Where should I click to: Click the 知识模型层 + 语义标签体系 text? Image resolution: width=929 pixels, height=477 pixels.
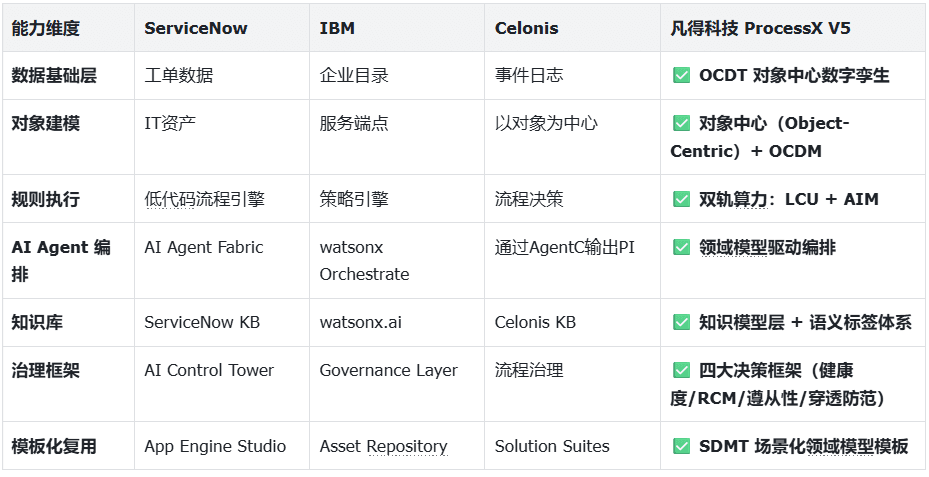pos(805,322)
